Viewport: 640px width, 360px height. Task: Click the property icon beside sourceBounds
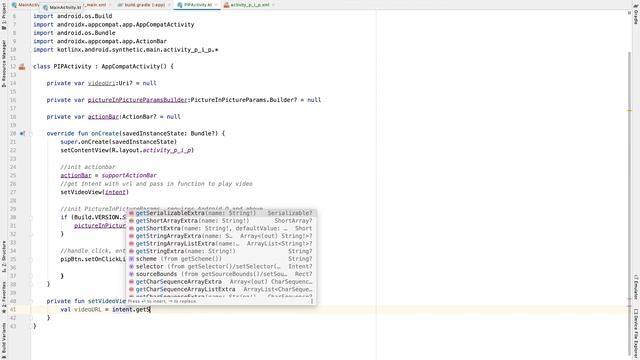tap(131, 274)
